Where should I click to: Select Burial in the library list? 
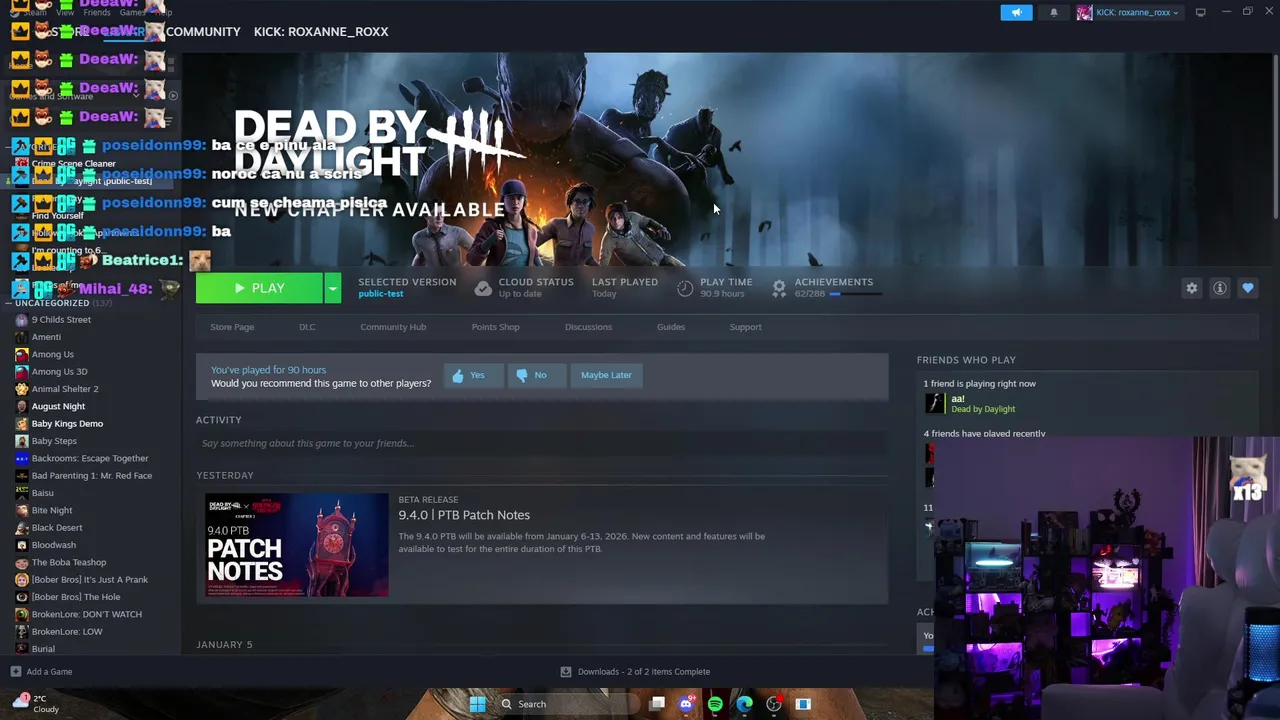click(43, 649)
